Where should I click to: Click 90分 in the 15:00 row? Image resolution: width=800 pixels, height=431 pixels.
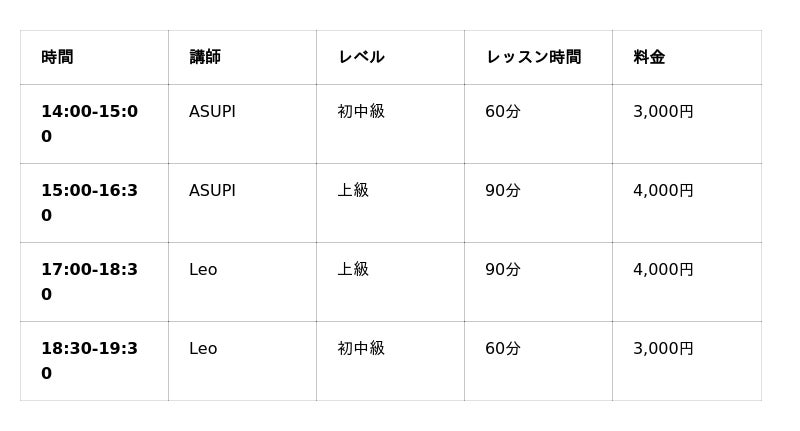click(x=503, y=191)
